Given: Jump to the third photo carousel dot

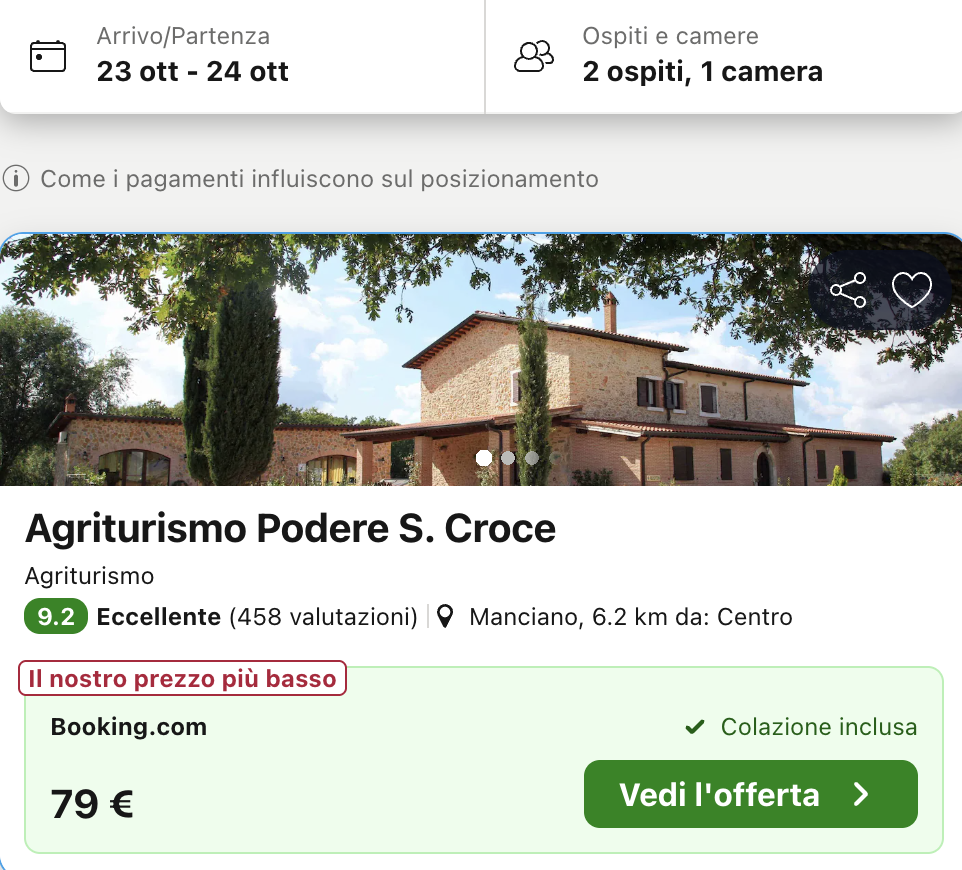Looking at the screenshot, I should 532,458.
